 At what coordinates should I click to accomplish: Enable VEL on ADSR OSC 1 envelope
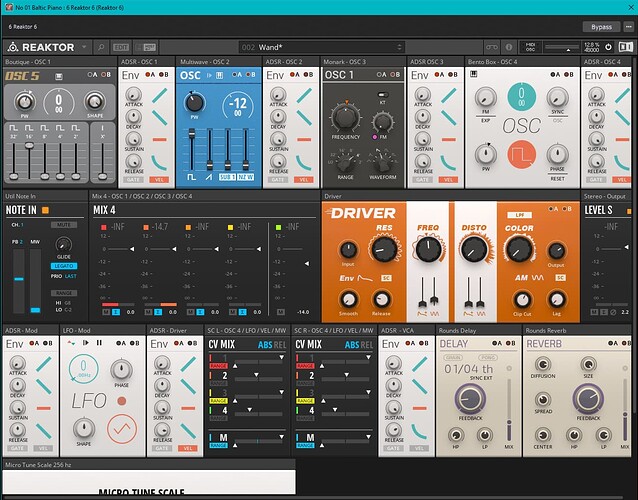pos(159,179)
